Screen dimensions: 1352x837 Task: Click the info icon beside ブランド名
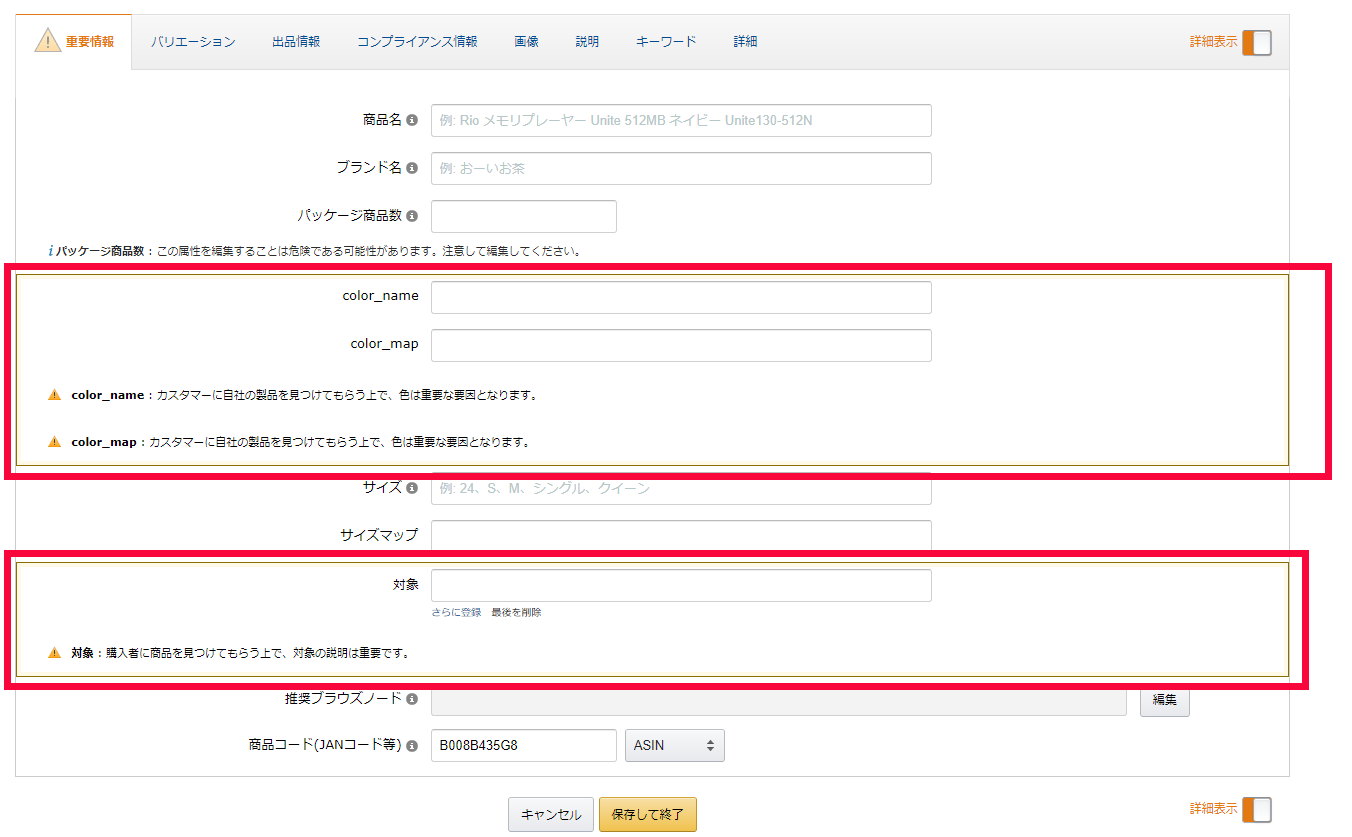412,168
